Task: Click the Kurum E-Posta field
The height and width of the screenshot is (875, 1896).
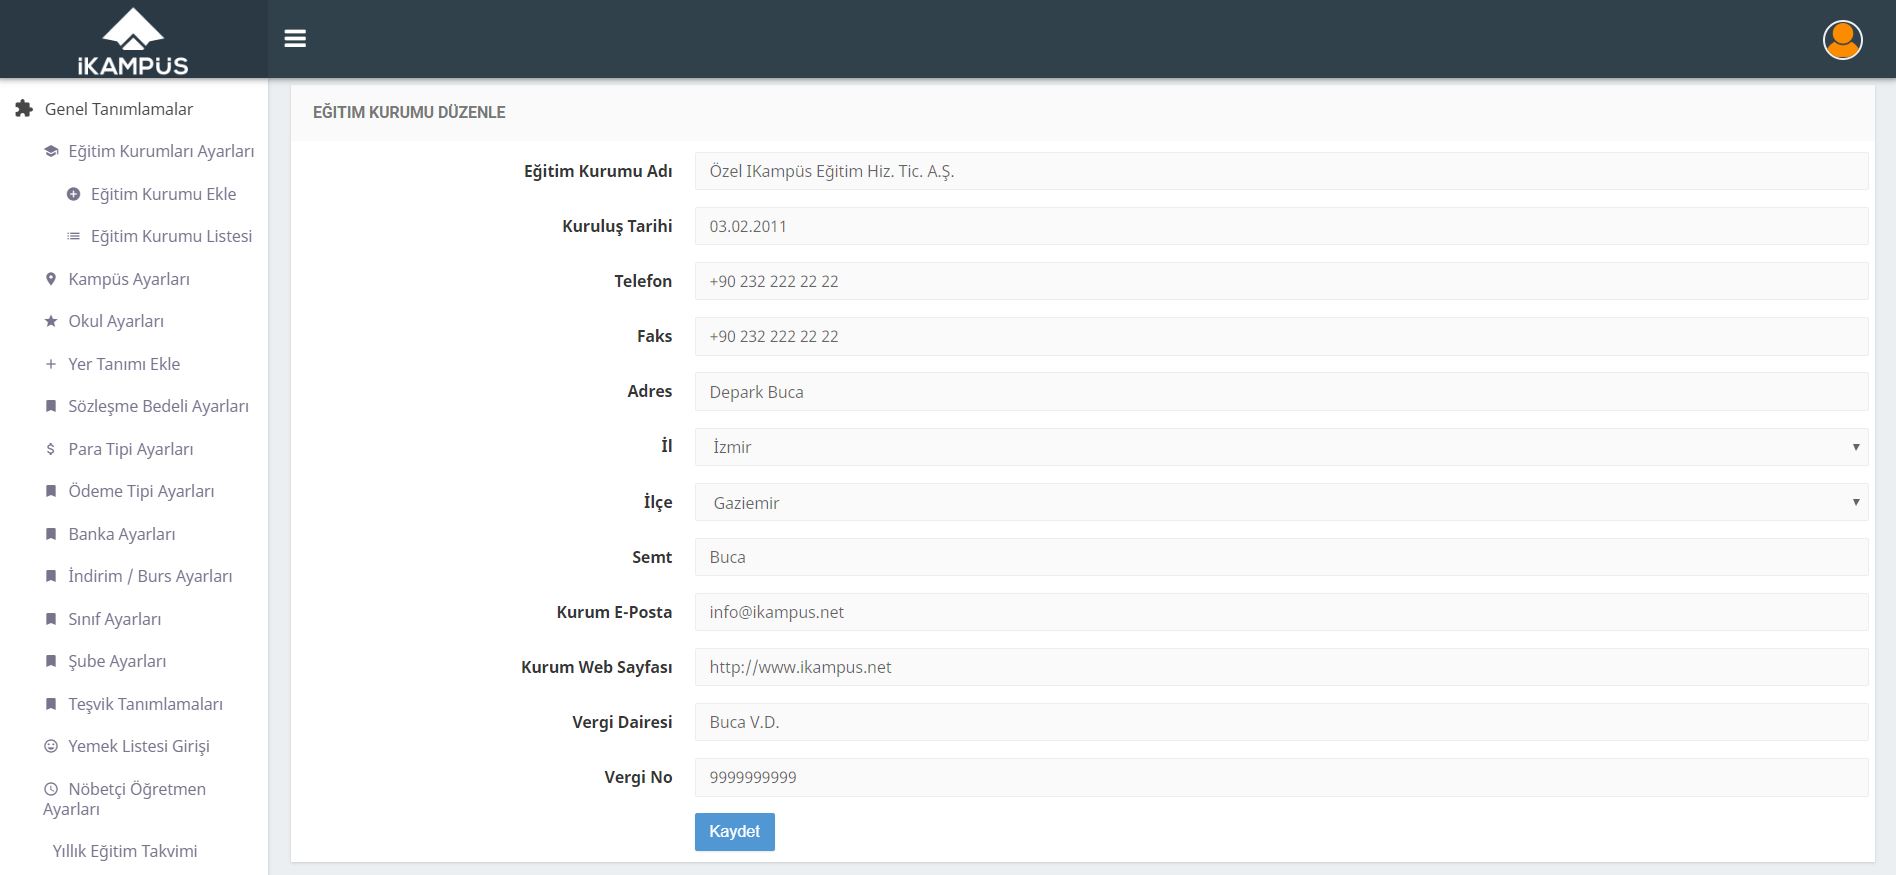Action: pyautogui.click(x=1281, y=612)
